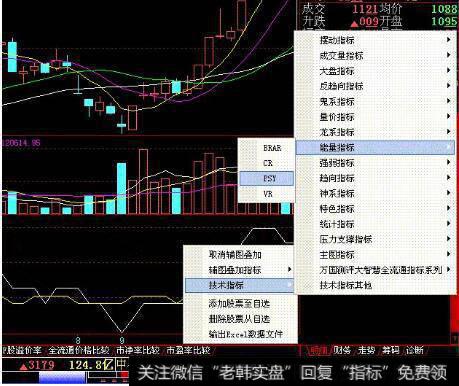The width and height of the screenshot is (459, 386).
Task: Switch to 筹码 tab
Action: 390,350
